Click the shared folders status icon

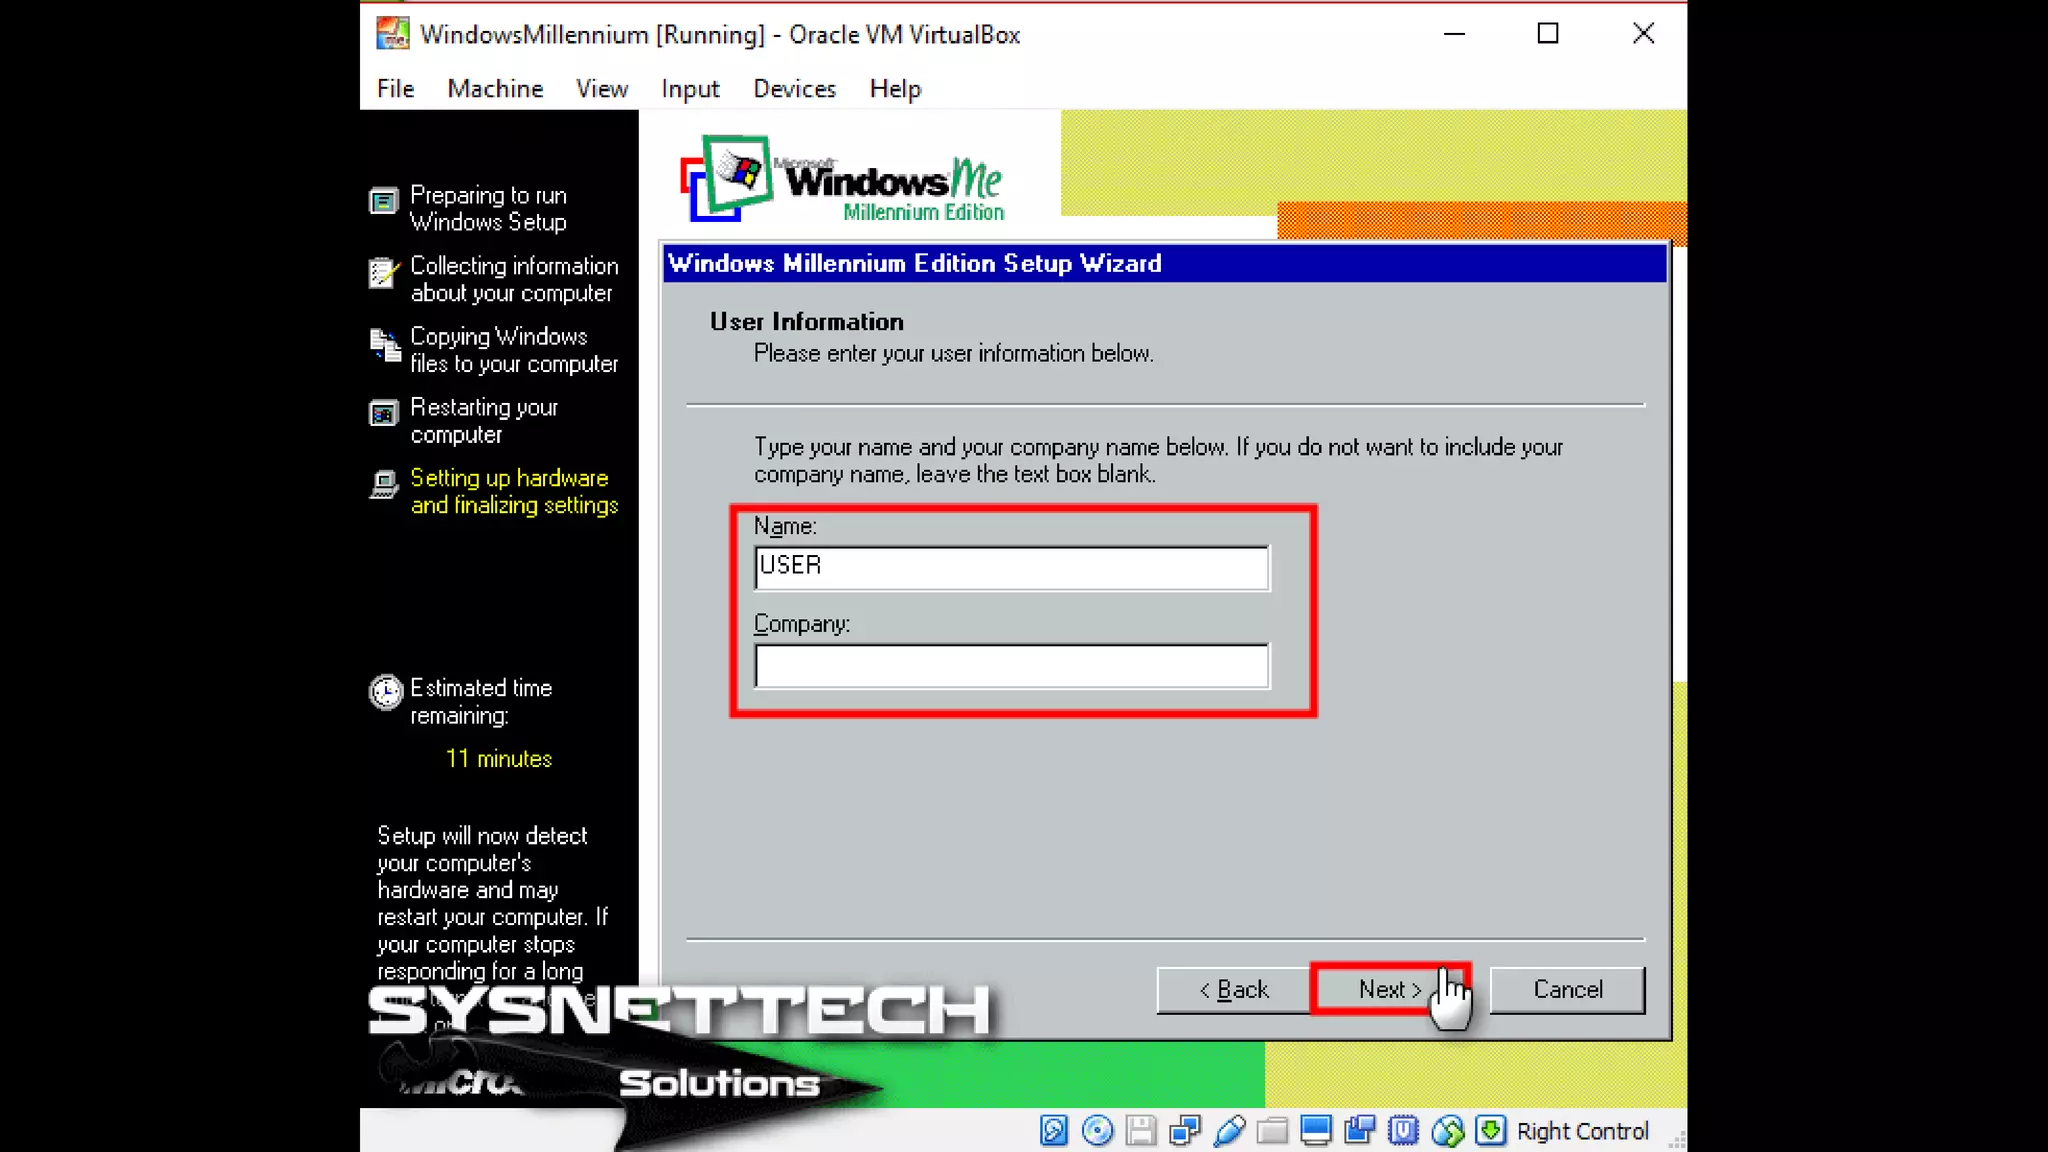point(1272,1131)
